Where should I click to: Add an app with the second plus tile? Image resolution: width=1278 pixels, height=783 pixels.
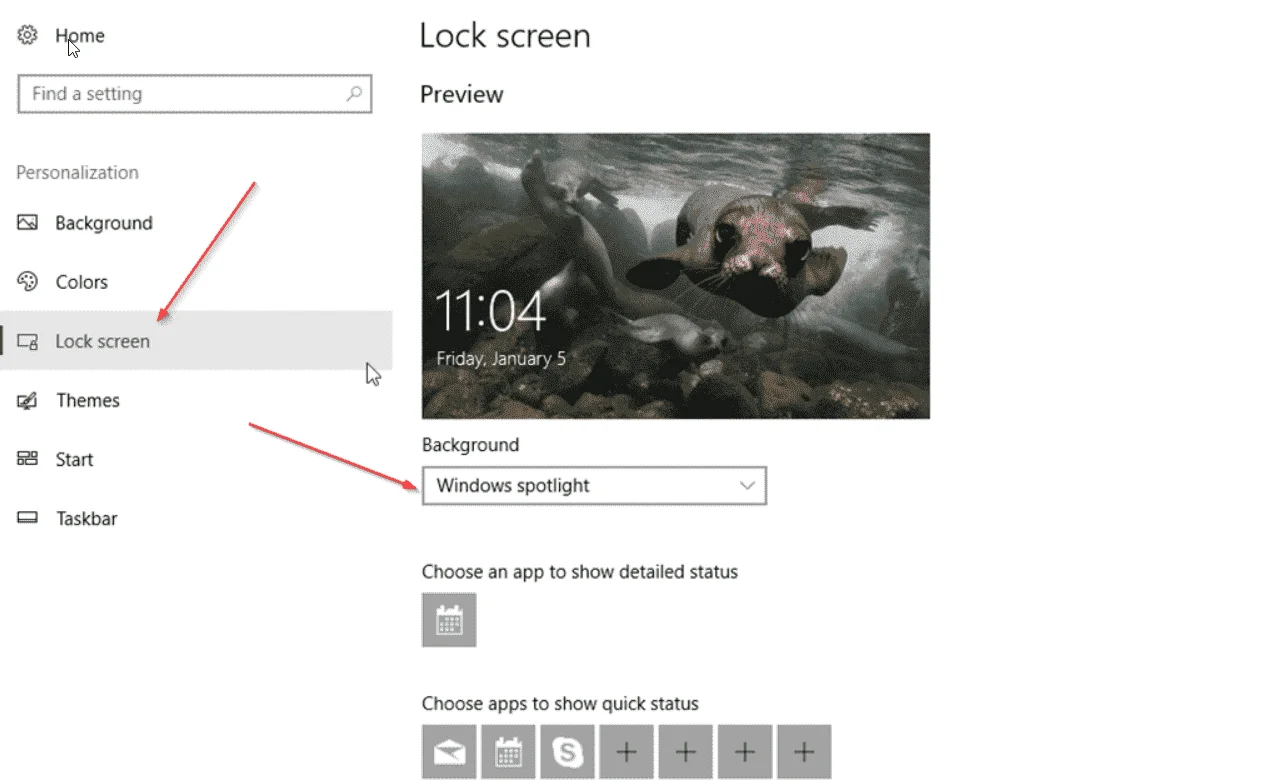[x=685, y=752]
